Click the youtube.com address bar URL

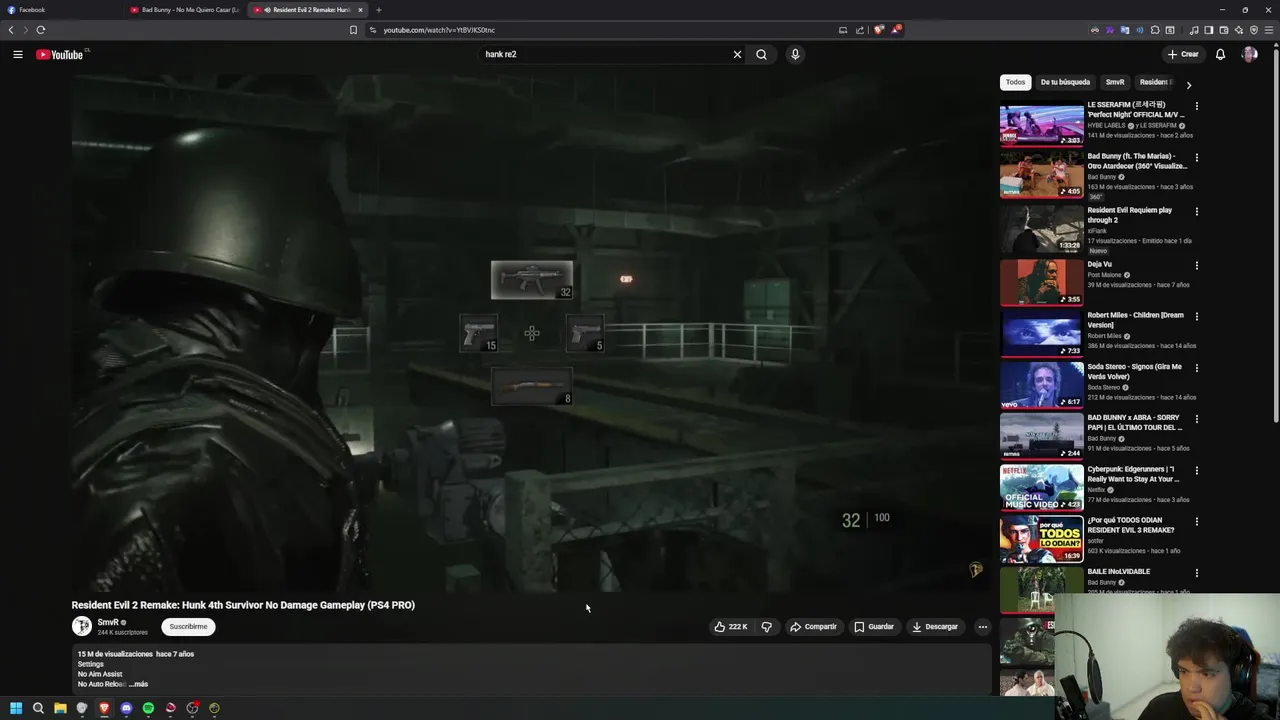point(439,30)
